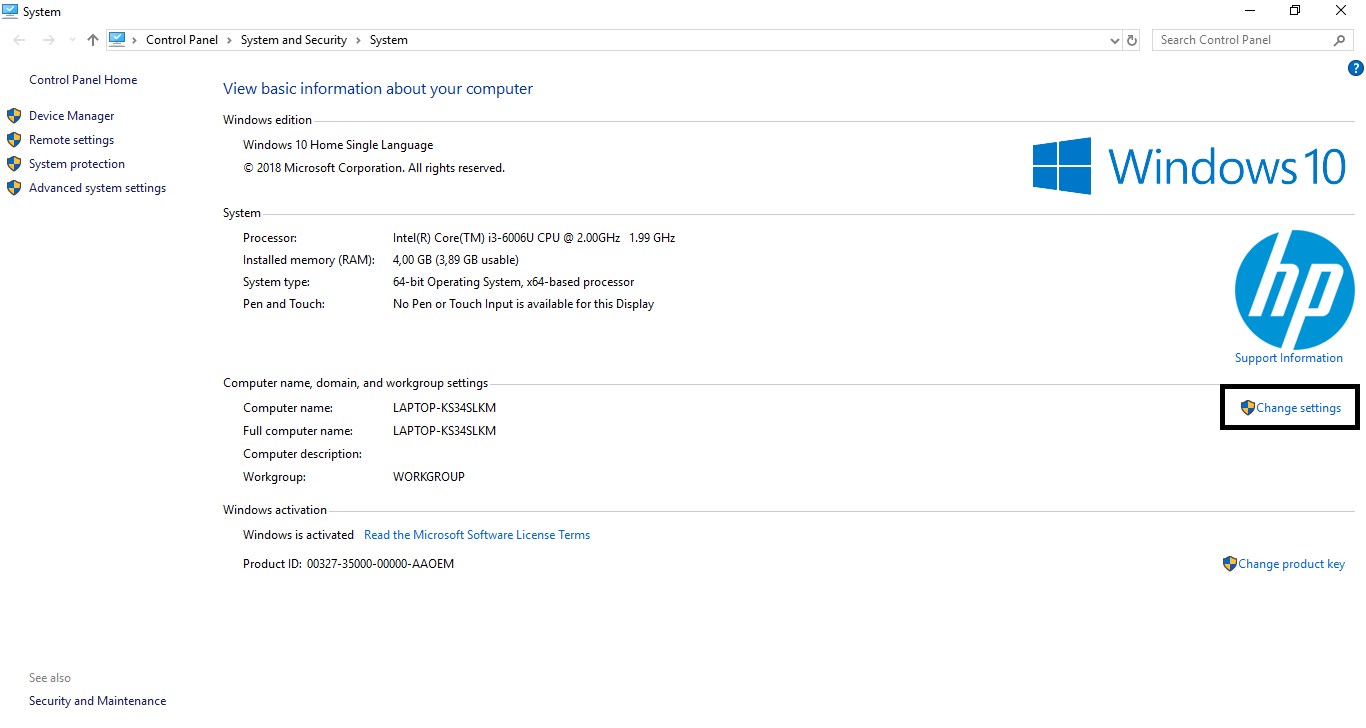Expand the chevron after Control Panel breadcrumb

230,40
